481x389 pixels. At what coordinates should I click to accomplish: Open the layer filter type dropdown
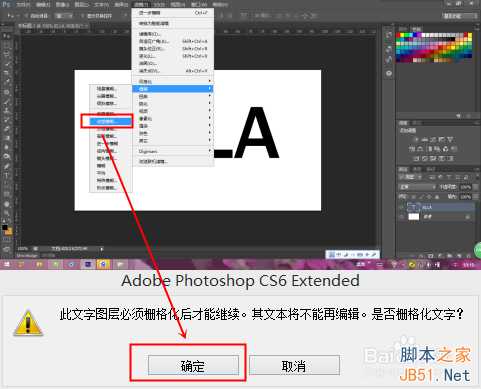click(x=410, y=177)
